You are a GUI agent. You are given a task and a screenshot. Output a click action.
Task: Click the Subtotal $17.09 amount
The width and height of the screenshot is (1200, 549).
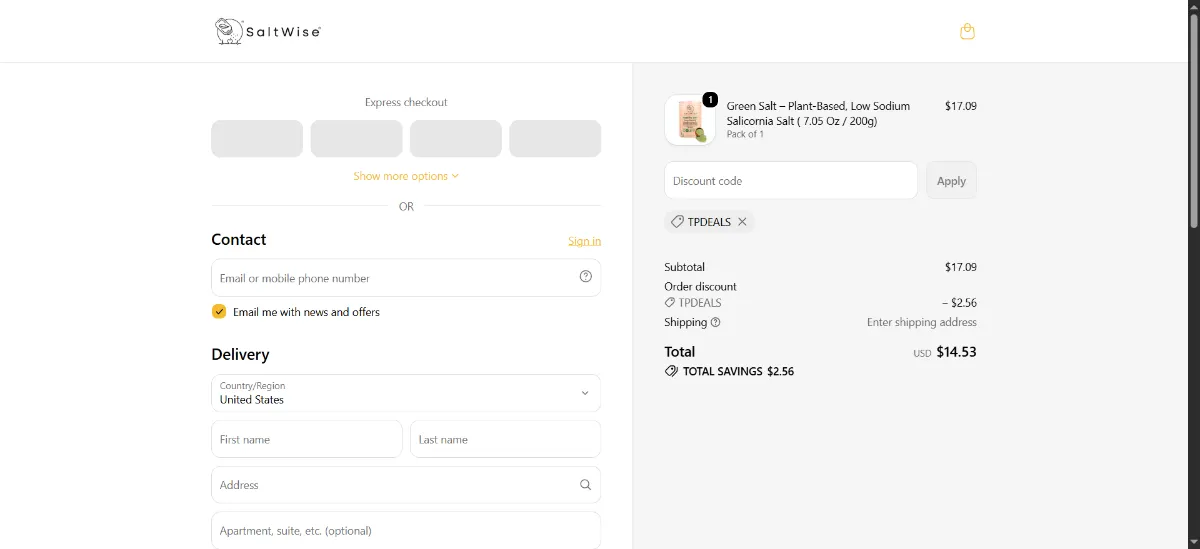point(961,267)
